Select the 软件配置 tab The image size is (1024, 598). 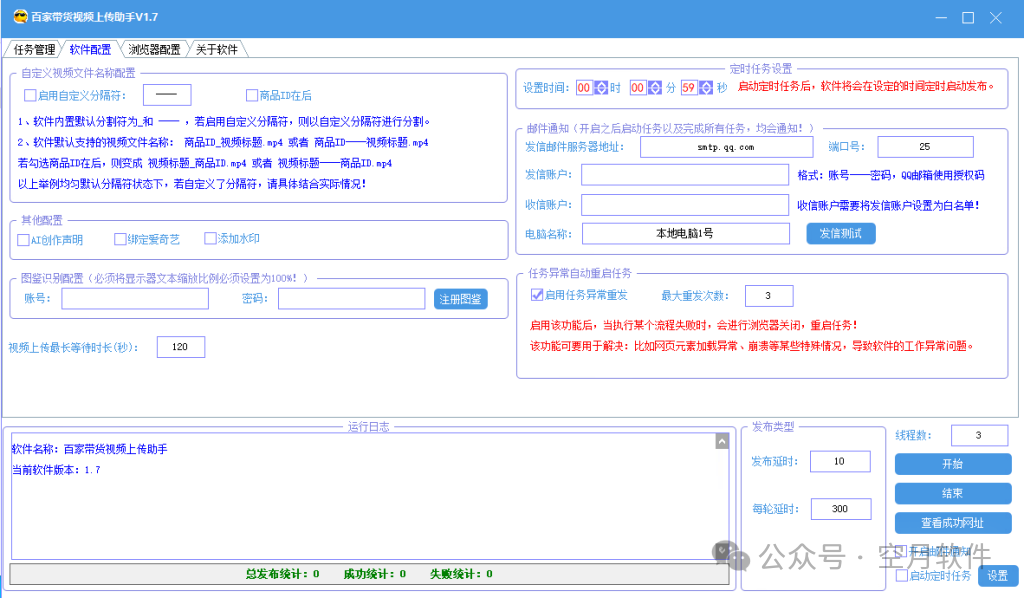tap(90, 50)
